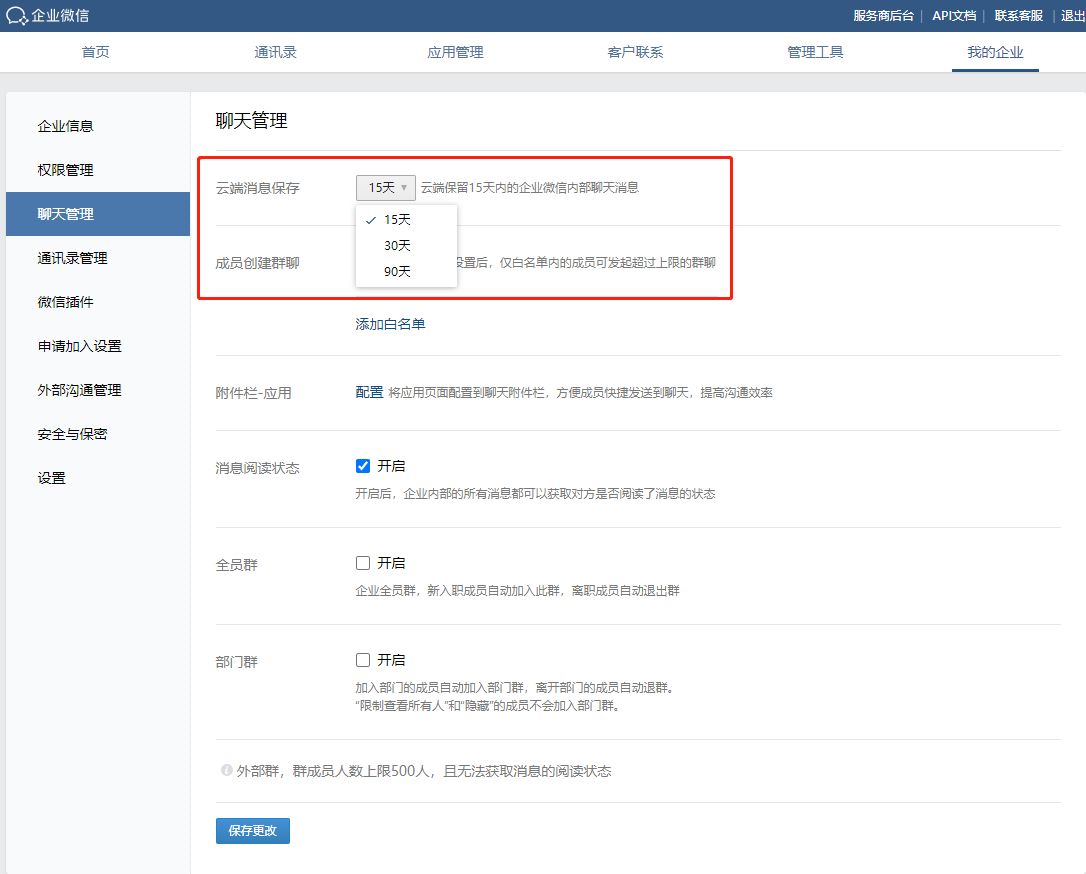Screen dimensions: 1086x874
Task: Open the 应用管理 tab
Action: pyautogui.click(x=455, y=52)
